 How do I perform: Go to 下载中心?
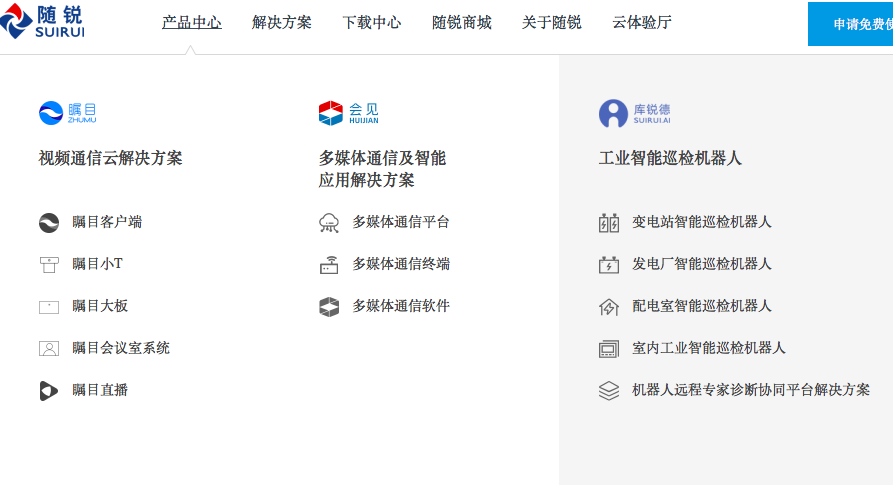pyautogui.click(x=371, y=23)
